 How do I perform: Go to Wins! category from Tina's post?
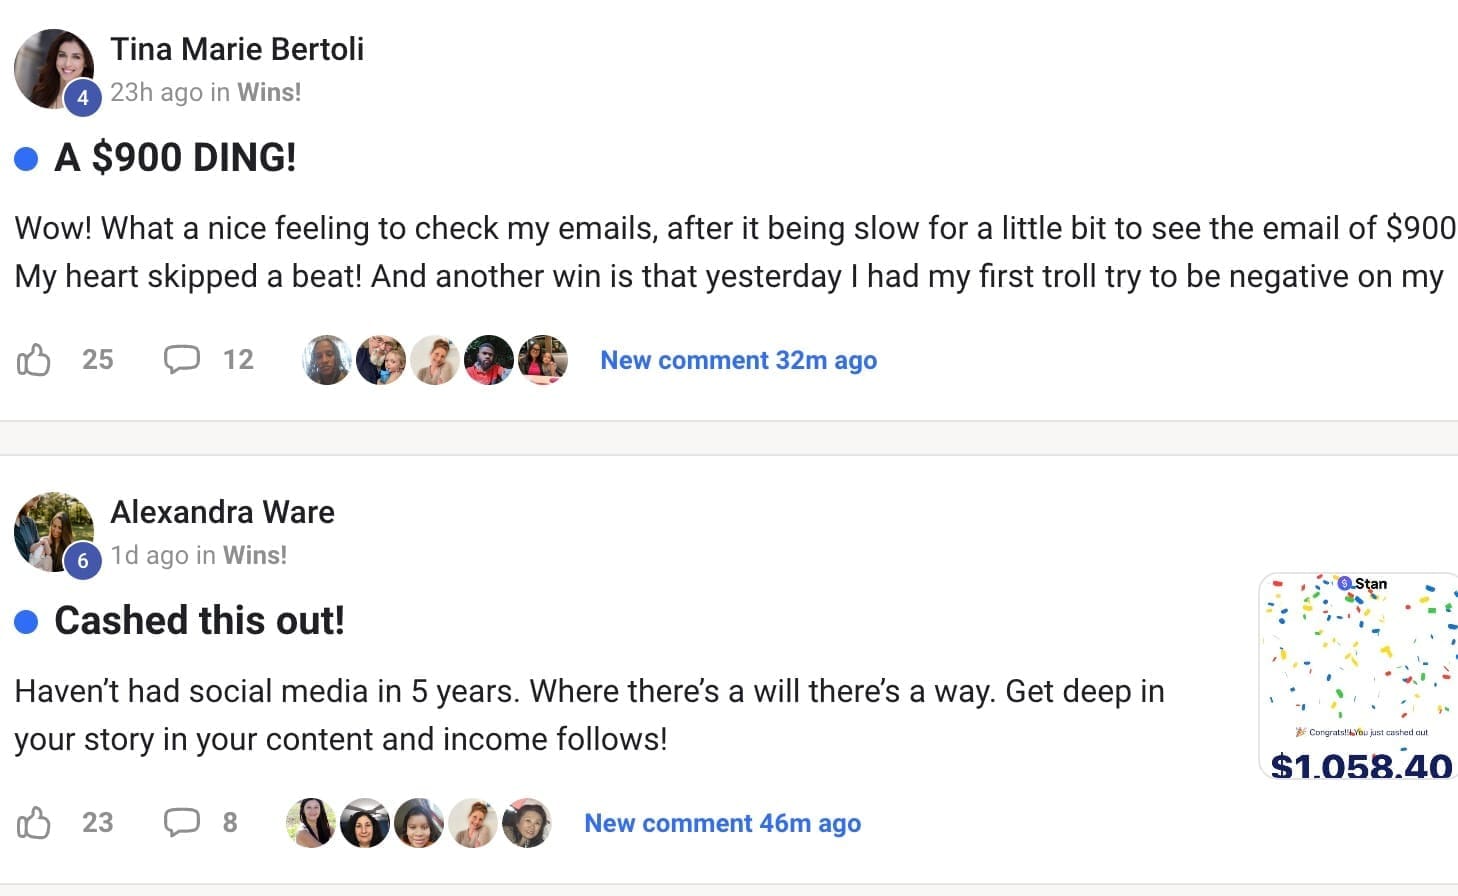coord(269,92)
